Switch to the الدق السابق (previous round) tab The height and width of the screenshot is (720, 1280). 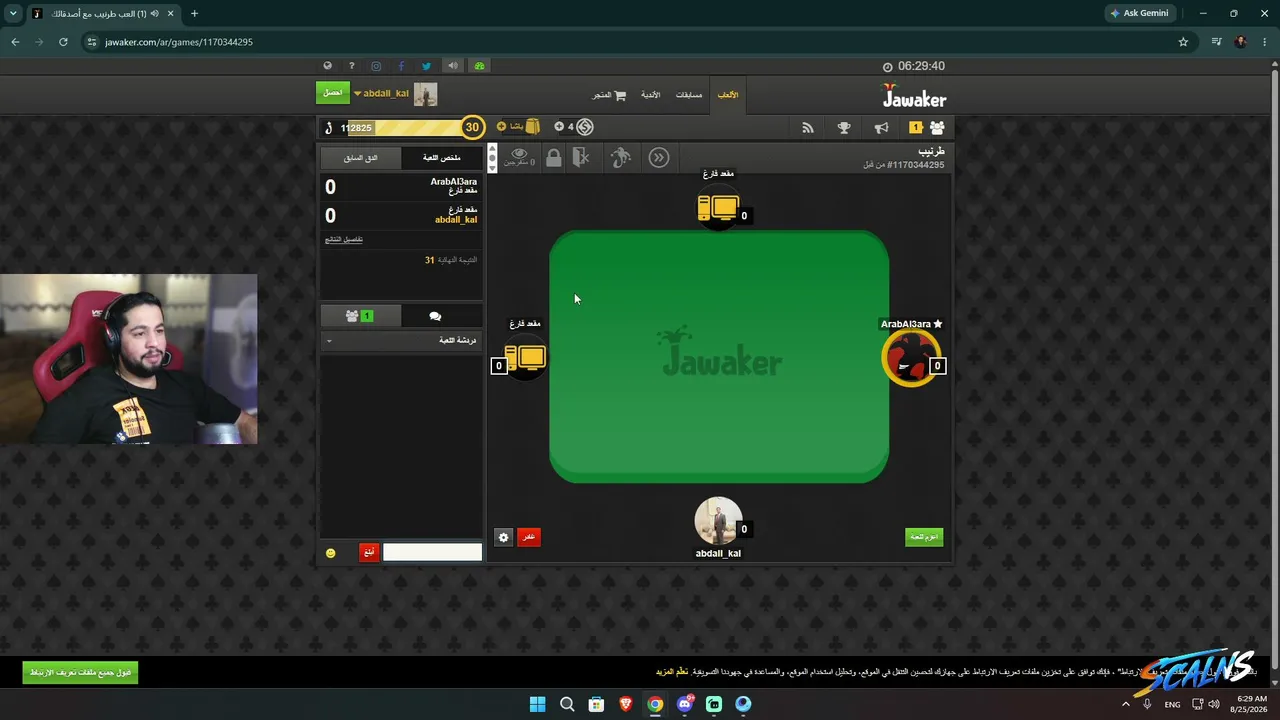pos(361,158)
